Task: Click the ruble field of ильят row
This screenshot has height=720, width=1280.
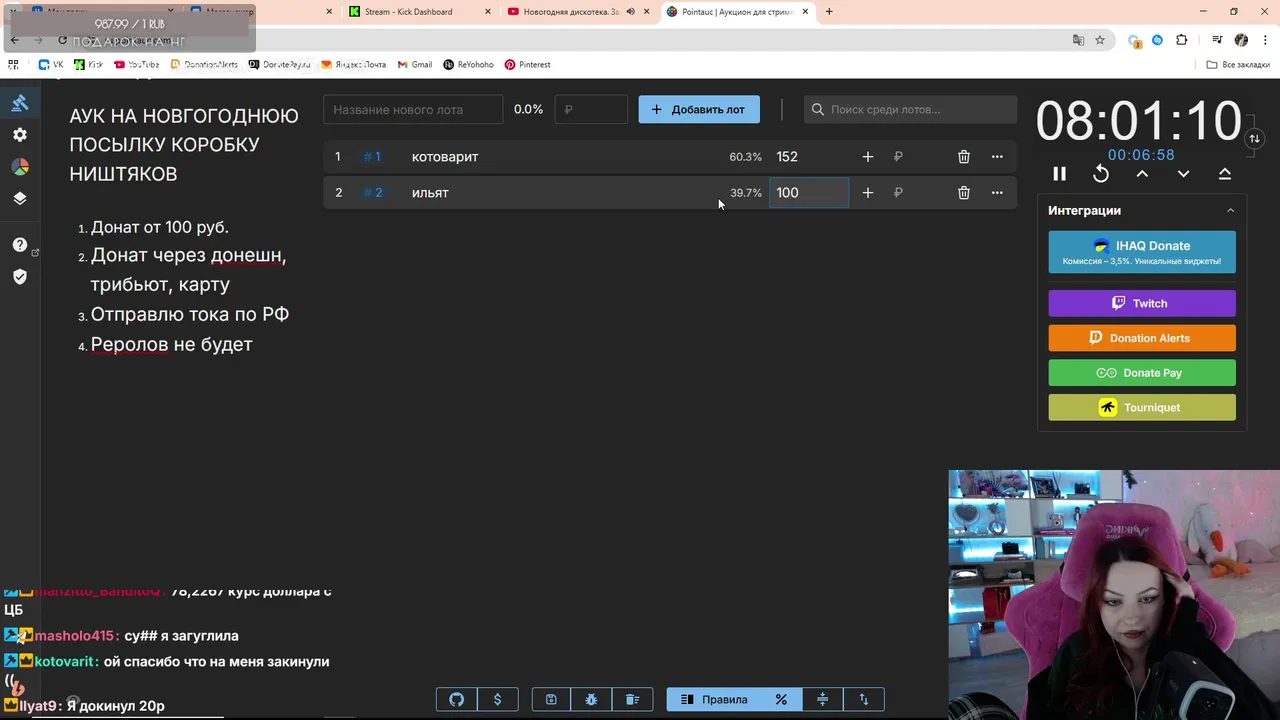Action: point(915,193)
